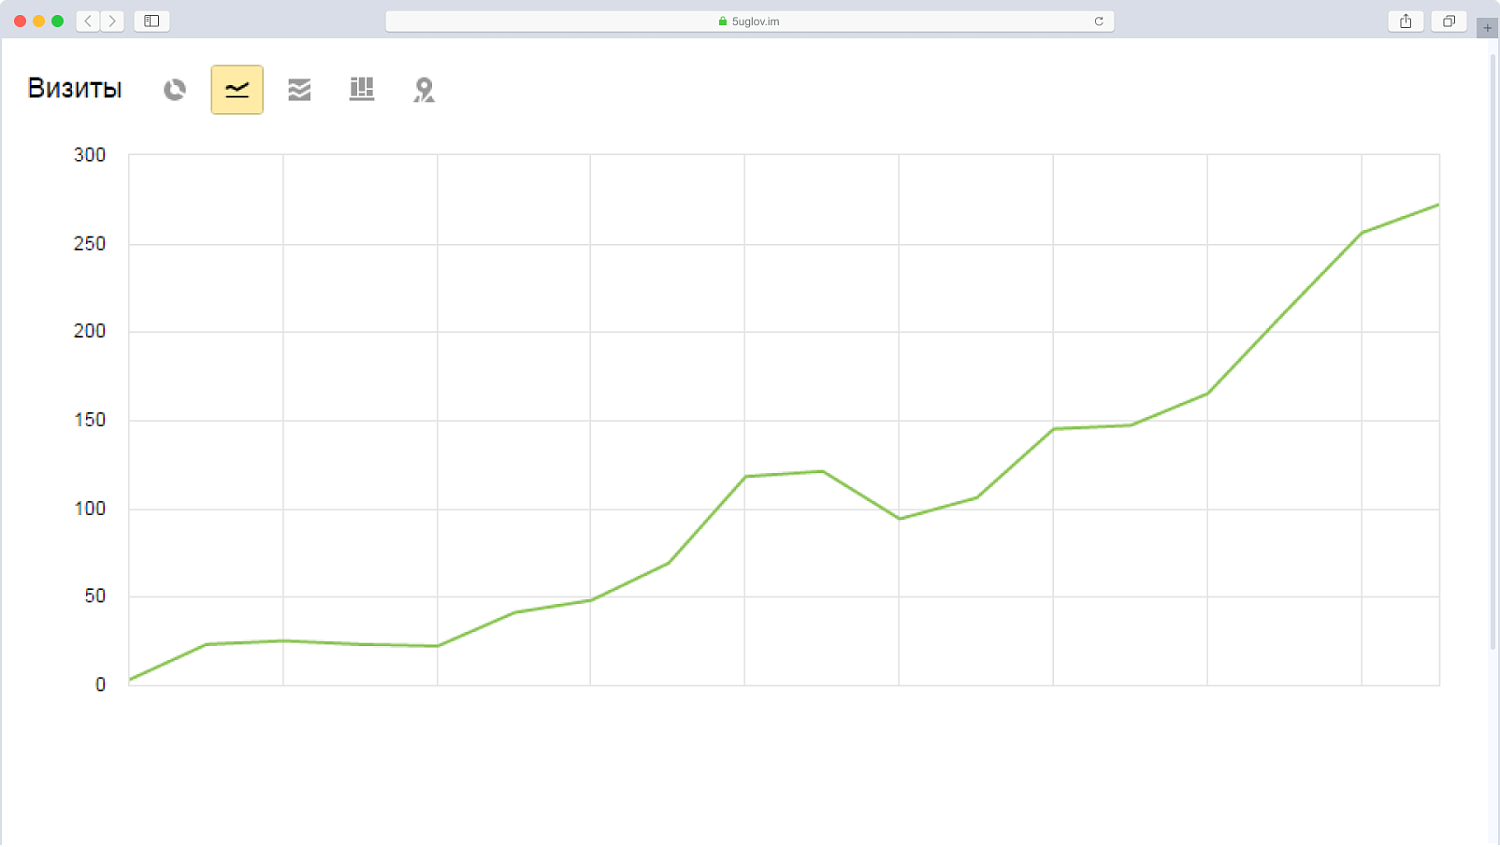Click the Визиты heading
Viewport: 1500px width, 847px height.
(x=75, y=89)
